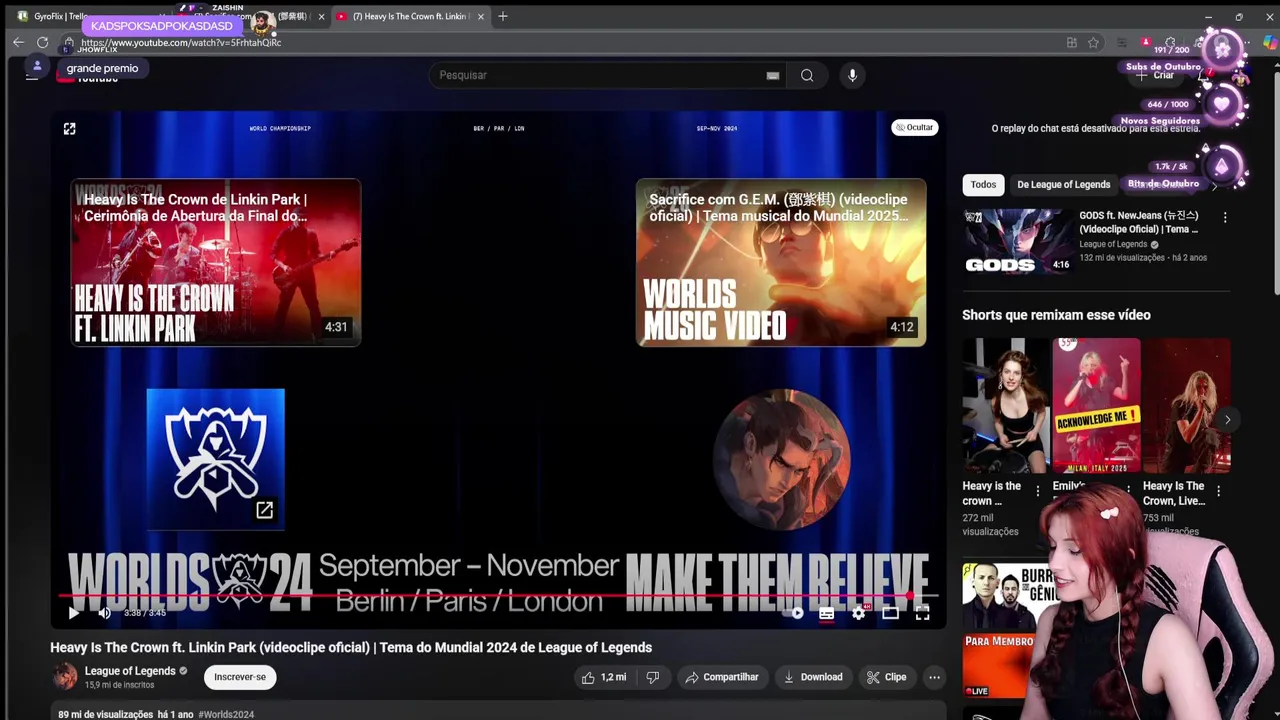
Task: Select the Todos filter chip
Action: 983,184
